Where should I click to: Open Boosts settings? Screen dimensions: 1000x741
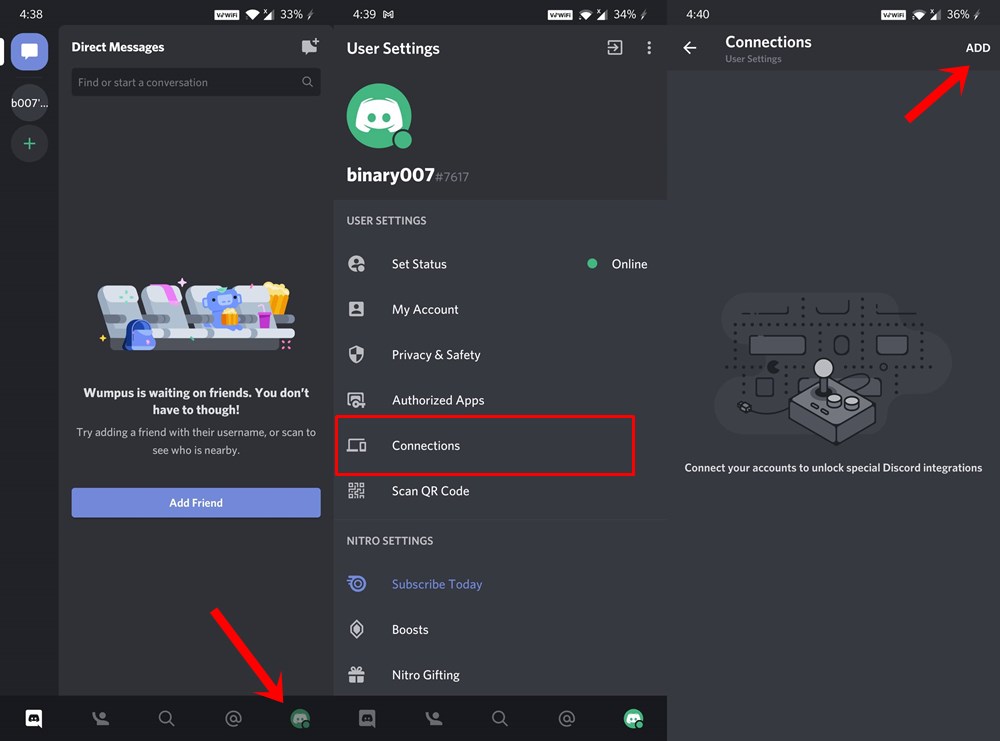[x=500, y=629]
